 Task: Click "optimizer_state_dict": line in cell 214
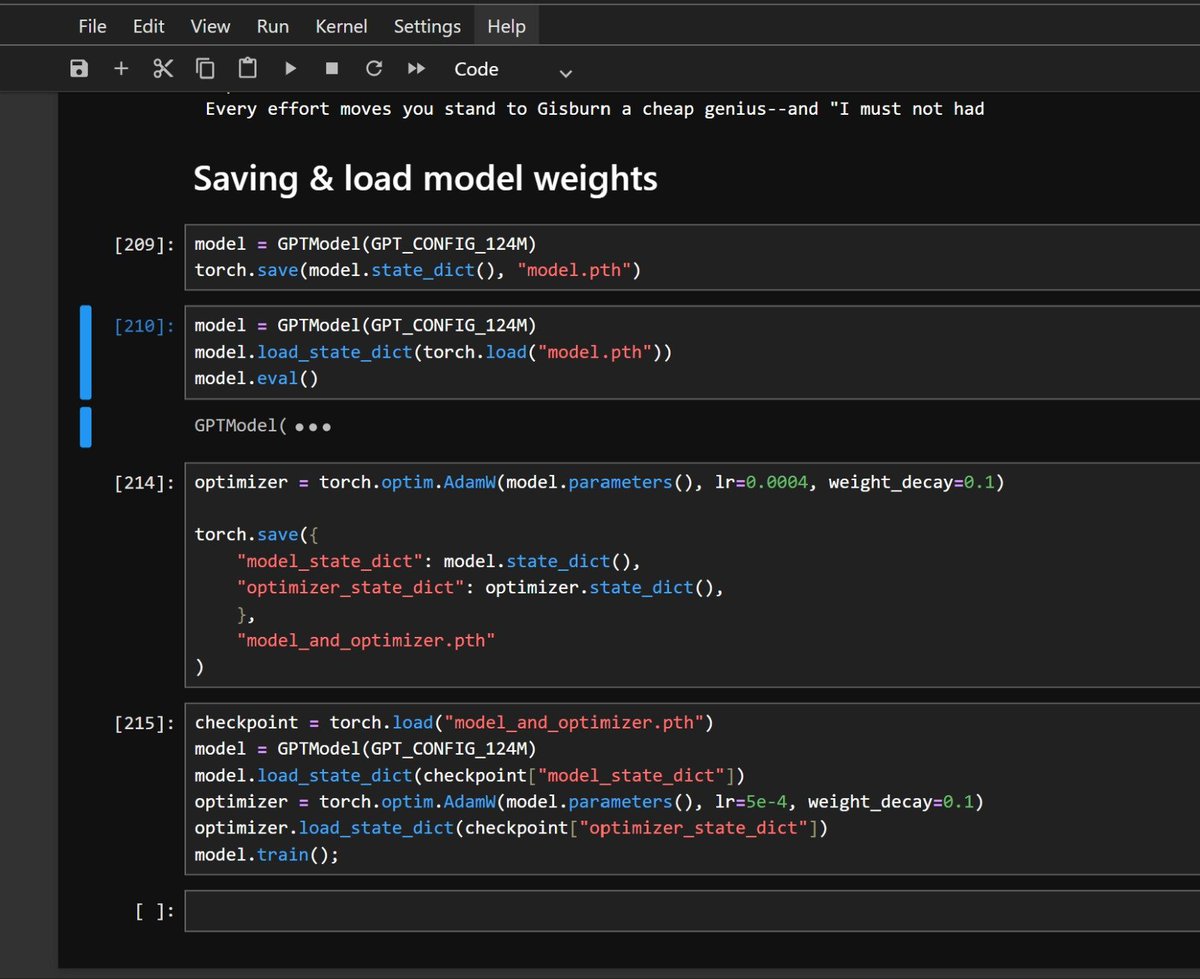pyautogui.click(x=480, y=587)
